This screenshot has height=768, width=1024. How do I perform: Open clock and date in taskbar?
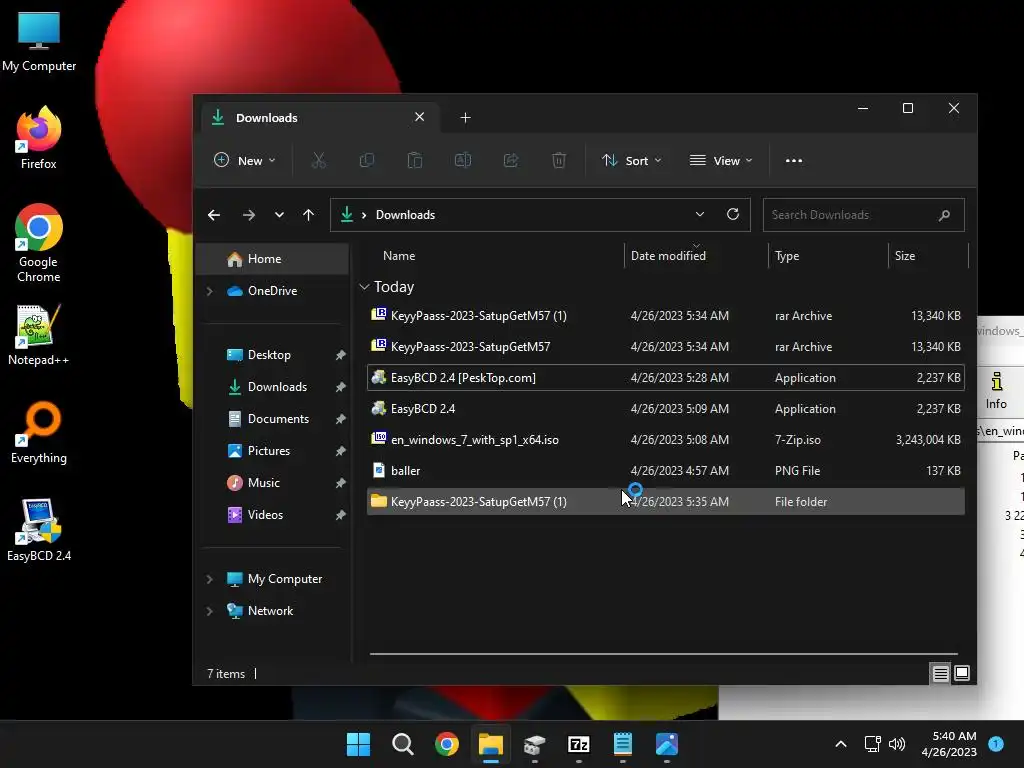coord(949,744)
